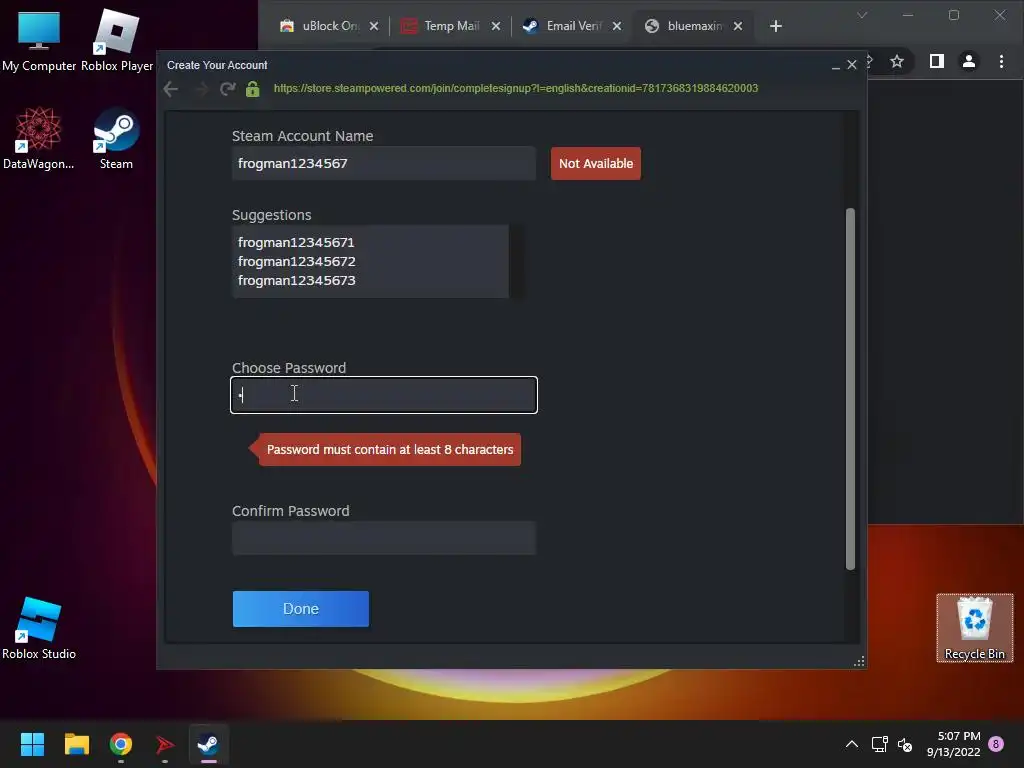Open Chrome from the taskbar
Image resolution: width=1024 pixels, height=768 pixels.
click(x=121, y=744)
